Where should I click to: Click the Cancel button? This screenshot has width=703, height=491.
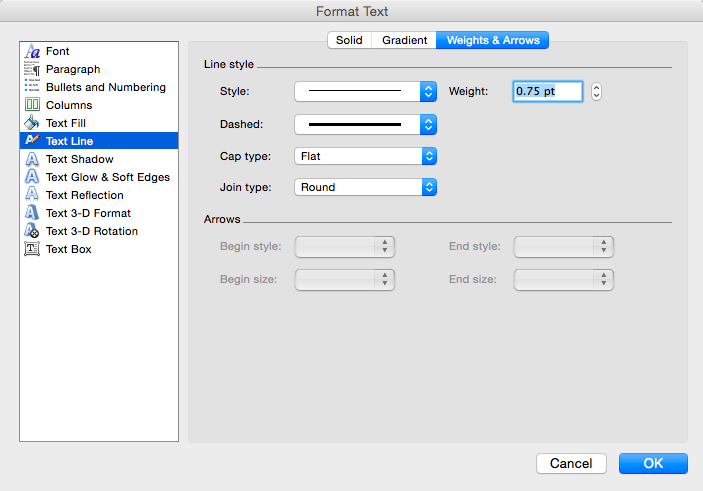(x=571, y=463)
